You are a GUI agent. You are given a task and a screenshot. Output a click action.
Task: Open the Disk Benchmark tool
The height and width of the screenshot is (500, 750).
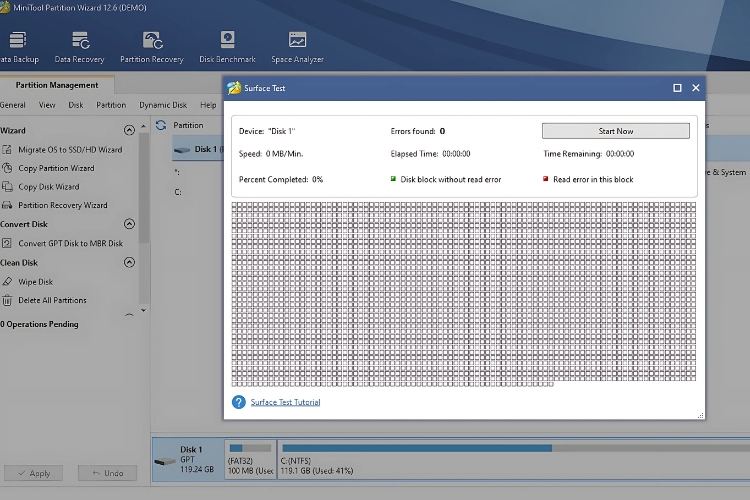pos(227,46)
